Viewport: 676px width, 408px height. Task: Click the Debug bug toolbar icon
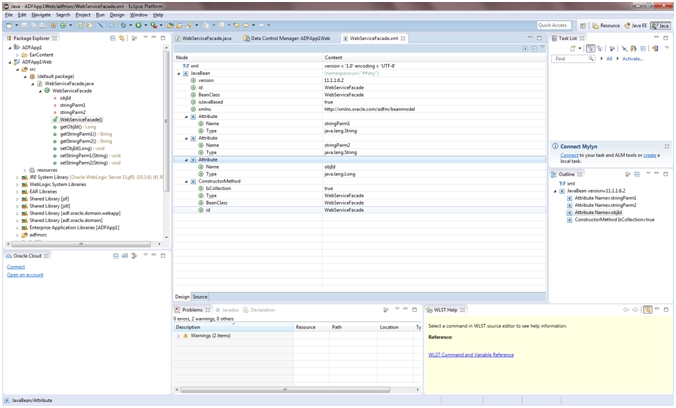(x=124, y=25)
